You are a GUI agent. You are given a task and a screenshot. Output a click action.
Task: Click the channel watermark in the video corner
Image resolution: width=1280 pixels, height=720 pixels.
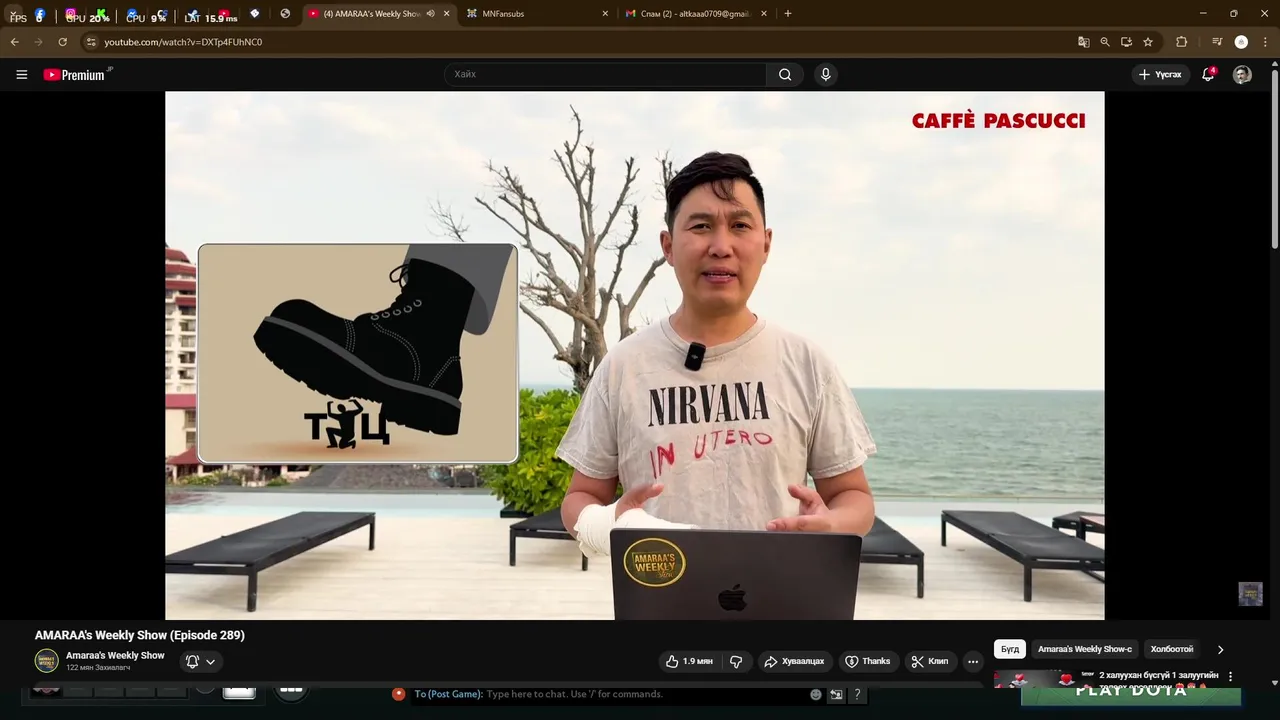tap(1250, 594)
